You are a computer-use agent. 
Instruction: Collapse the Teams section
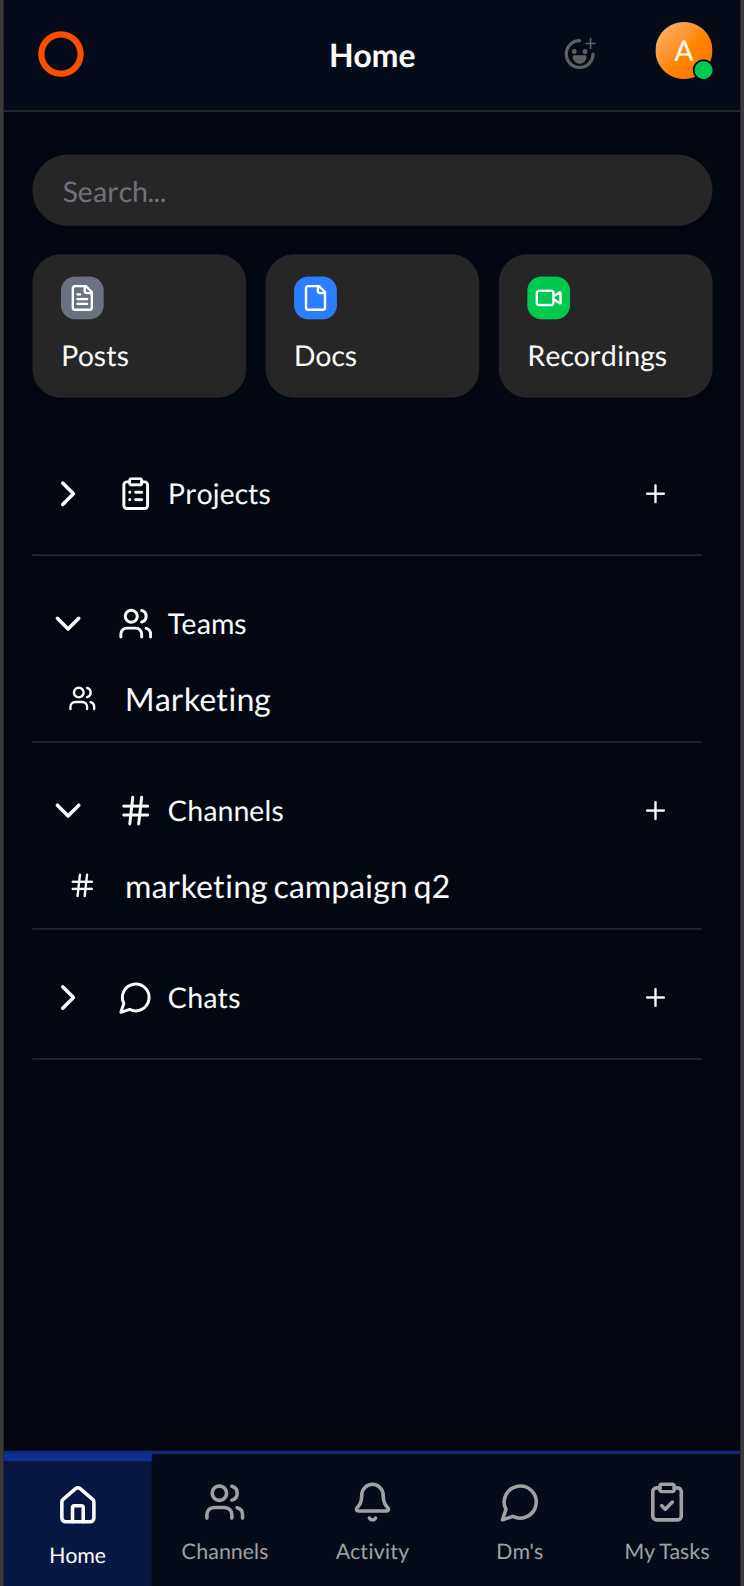pos(68,623)
